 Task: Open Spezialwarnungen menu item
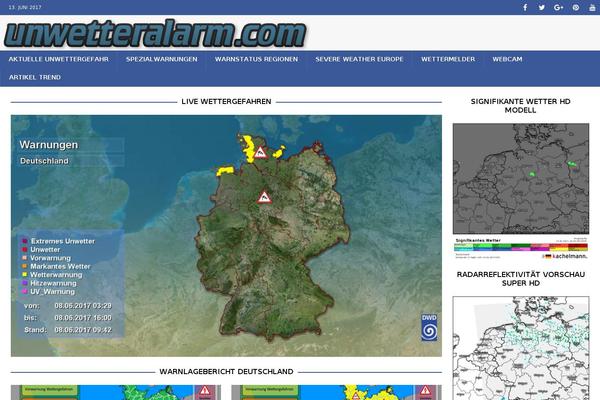click(161, 59)
